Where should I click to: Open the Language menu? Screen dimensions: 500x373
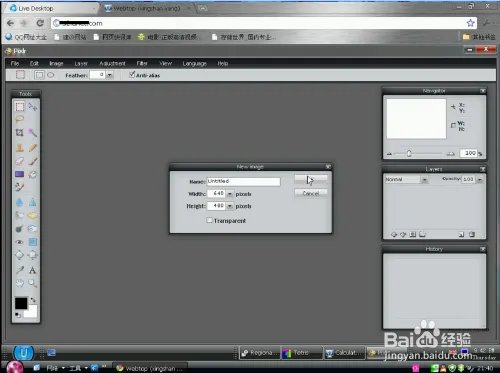click(x=195, y=63)
